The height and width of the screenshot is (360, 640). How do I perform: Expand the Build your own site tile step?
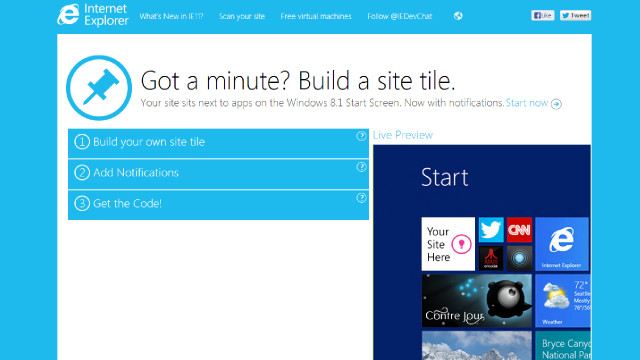point(218,143)
